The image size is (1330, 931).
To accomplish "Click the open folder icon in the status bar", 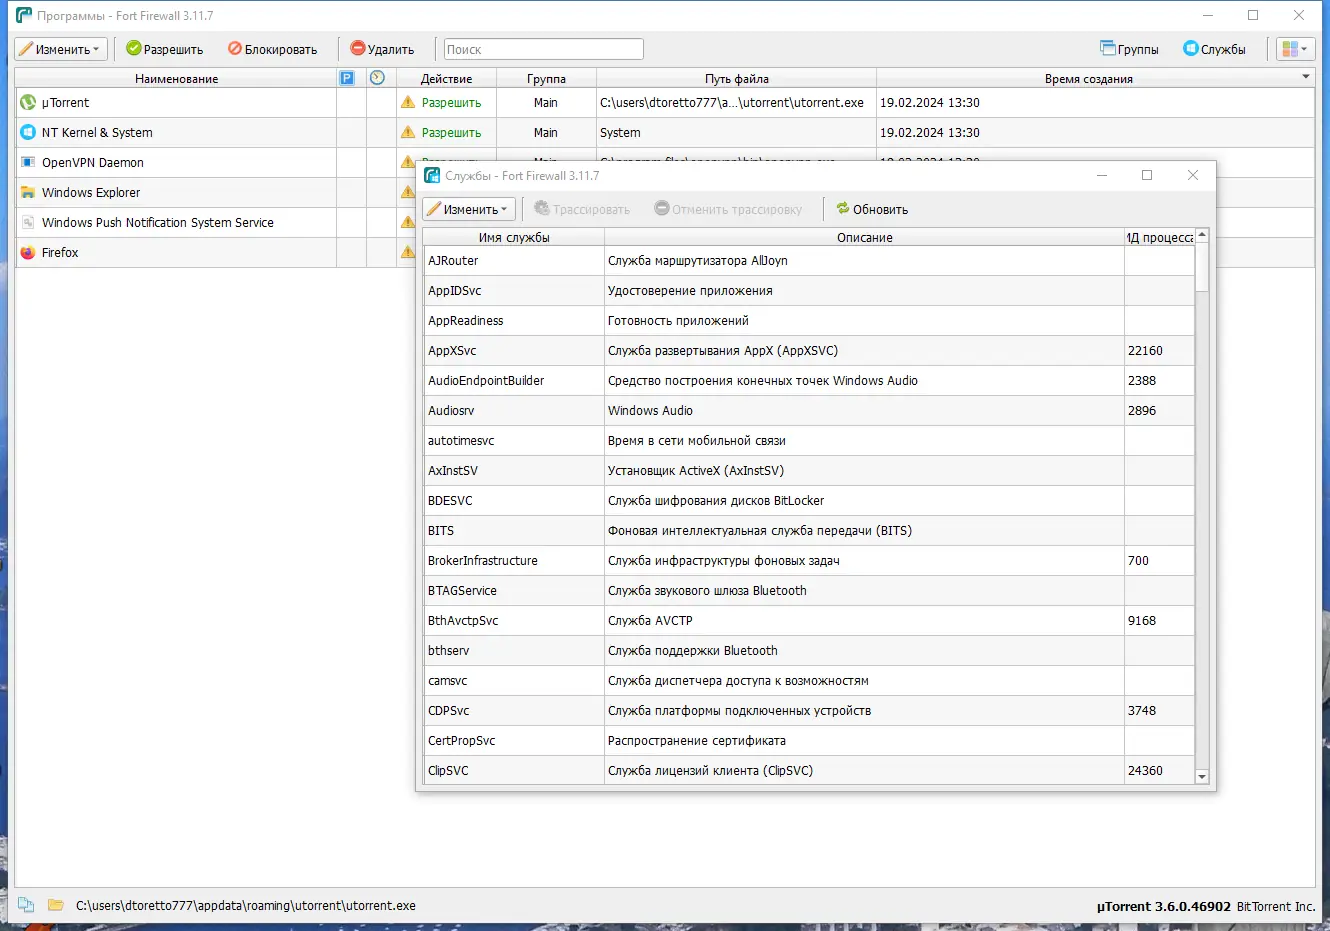I will [x=56, y=905].
